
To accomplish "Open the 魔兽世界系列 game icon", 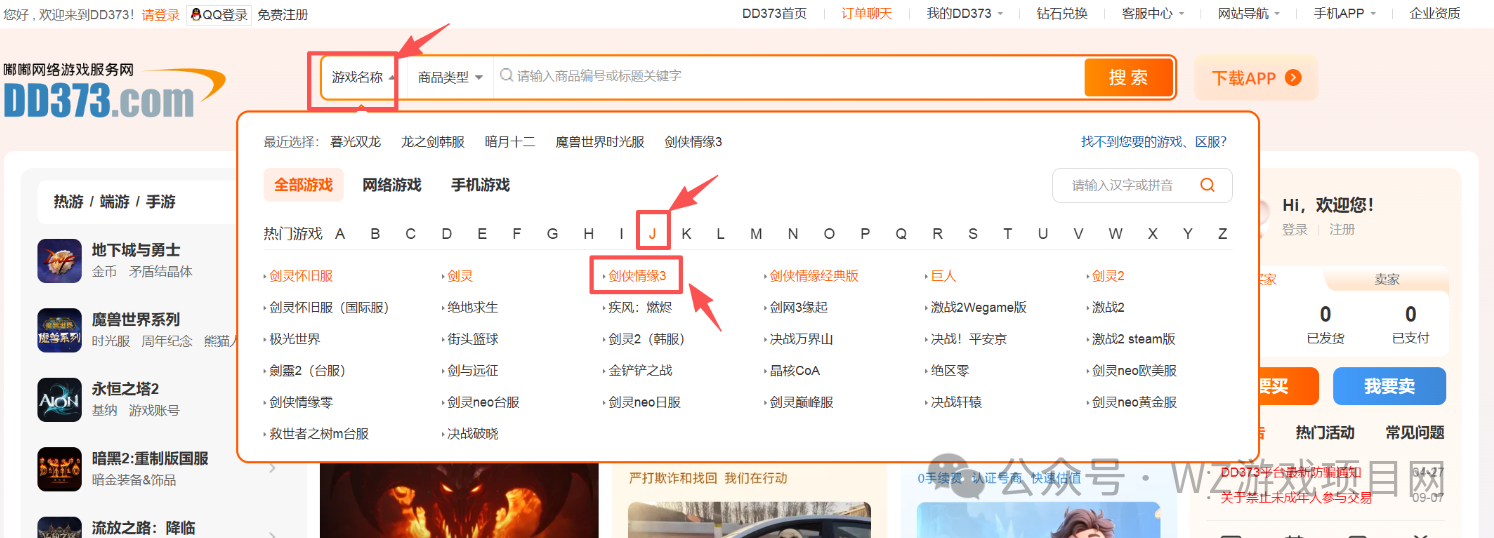I will [x=59, y=330].
